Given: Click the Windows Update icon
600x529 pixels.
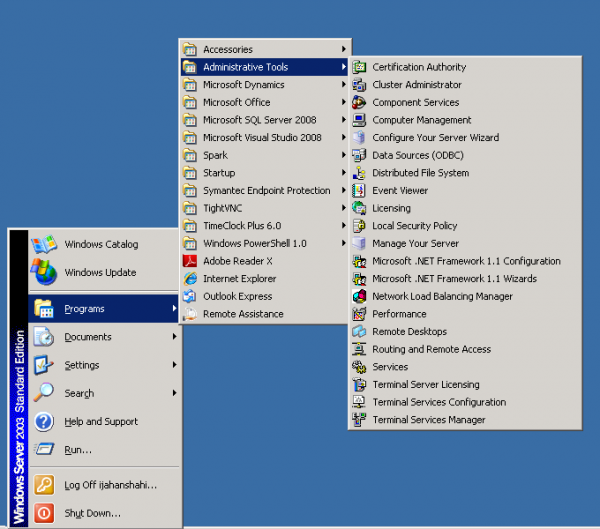Looking at the screenshot, I should point(44,272).
